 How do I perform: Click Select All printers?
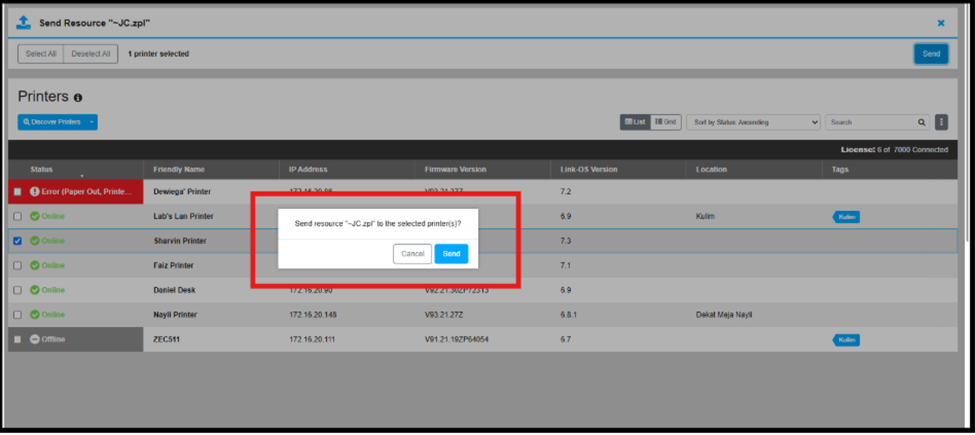[x=41, y=54]
